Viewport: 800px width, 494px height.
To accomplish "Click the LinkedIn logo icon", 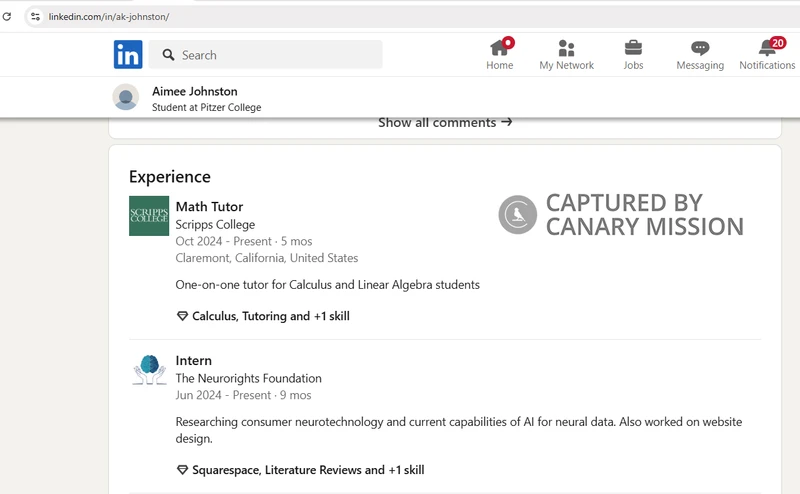I will 128,55.
